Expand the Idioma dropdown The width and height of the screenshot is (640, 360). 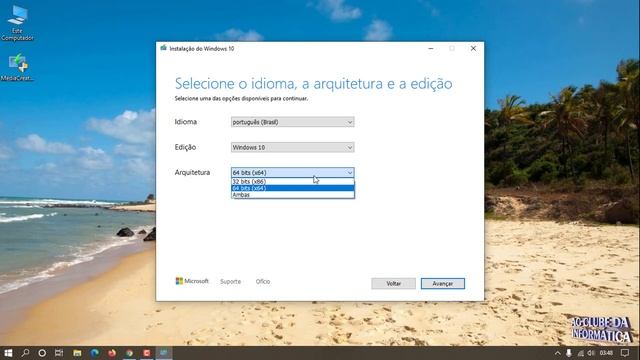pyautogui.click(x=293, y=122)
